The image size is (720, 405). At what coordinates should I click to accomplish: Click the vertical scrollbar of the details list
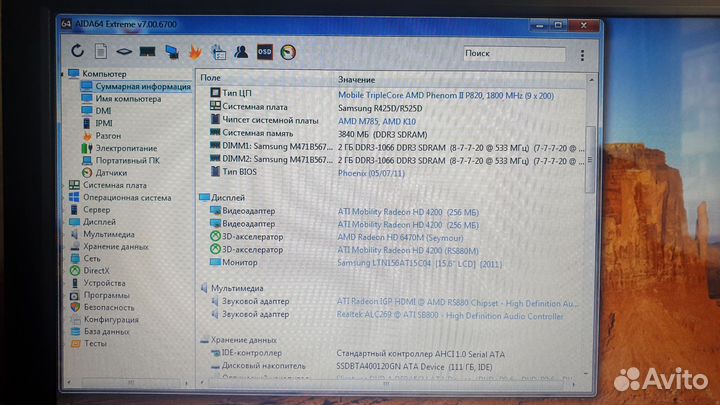(590, 159)
